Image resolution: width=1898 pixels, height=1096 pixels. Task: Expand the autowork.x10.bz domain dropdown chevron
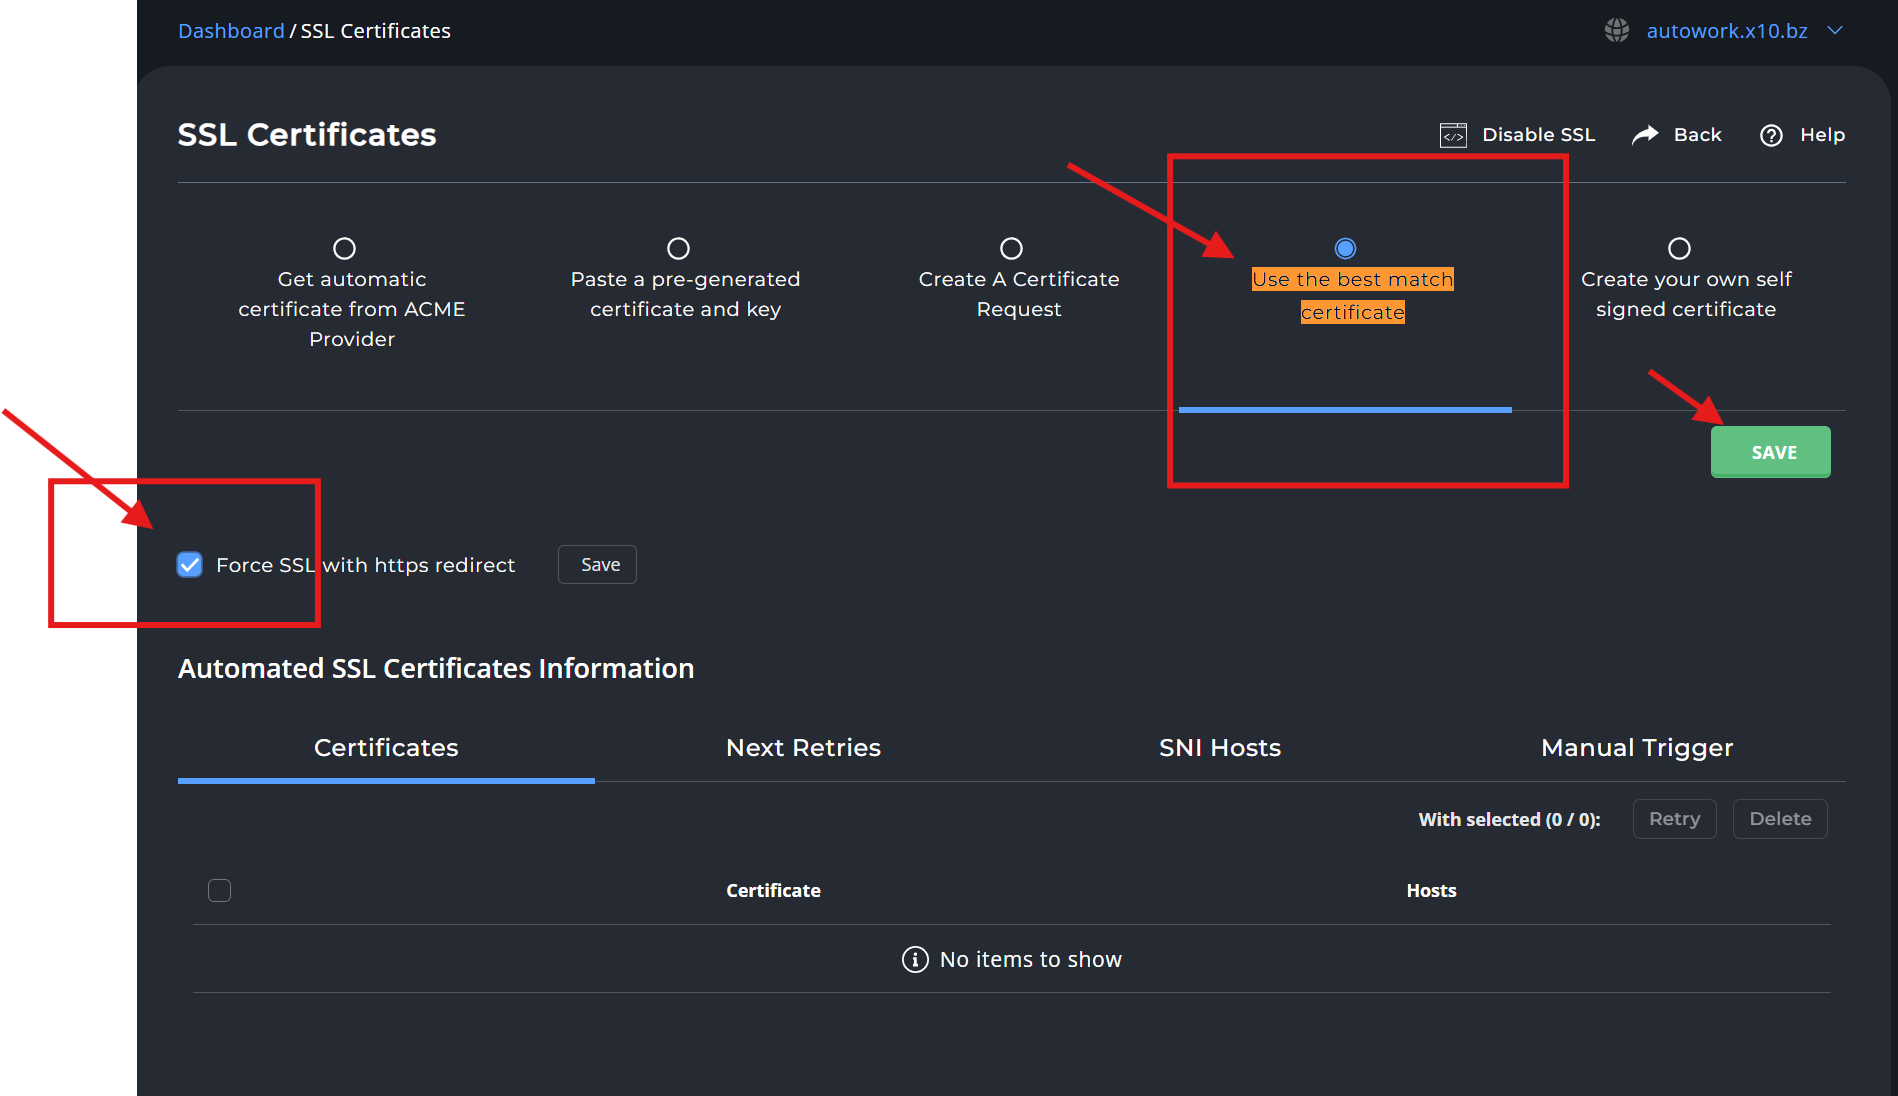(x=1835, y=31)
